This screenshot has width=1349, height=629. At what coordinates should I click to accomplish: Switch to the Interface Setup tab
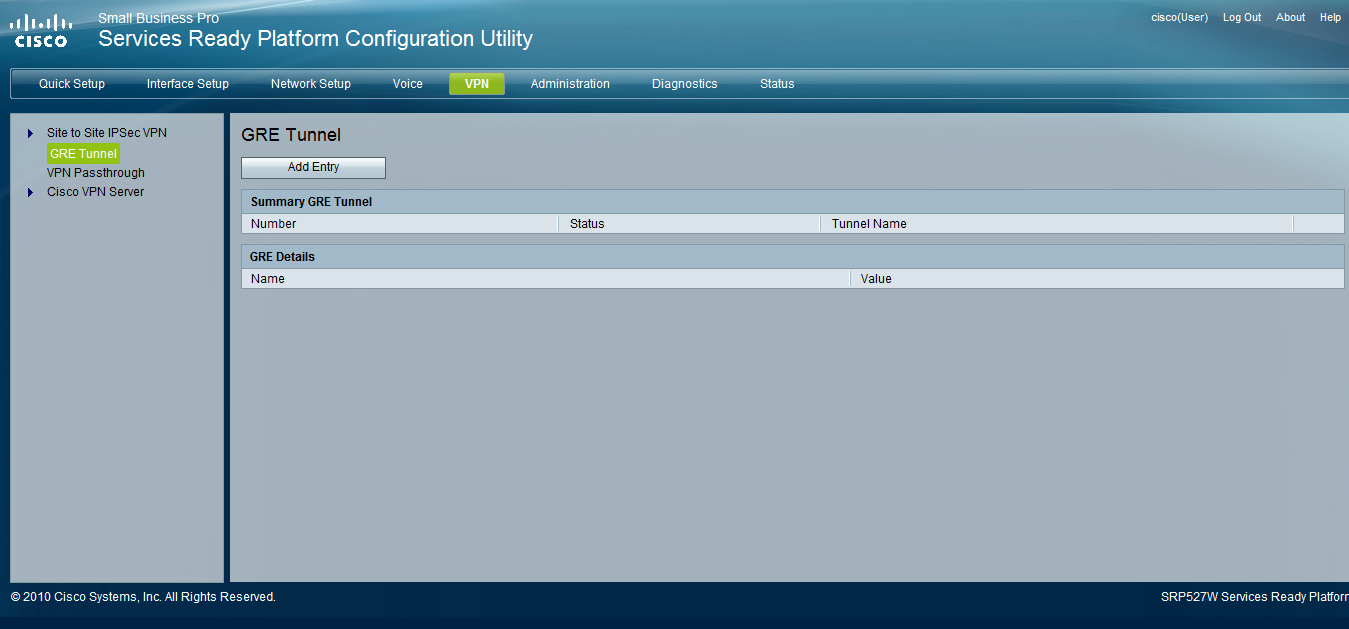(188, 84)
